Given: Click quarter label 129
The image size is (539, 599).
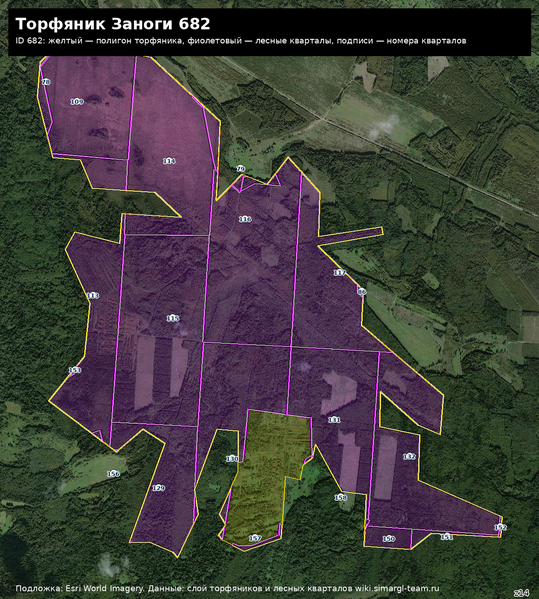Looking at the screenshot, I should [x=159, y=488].
